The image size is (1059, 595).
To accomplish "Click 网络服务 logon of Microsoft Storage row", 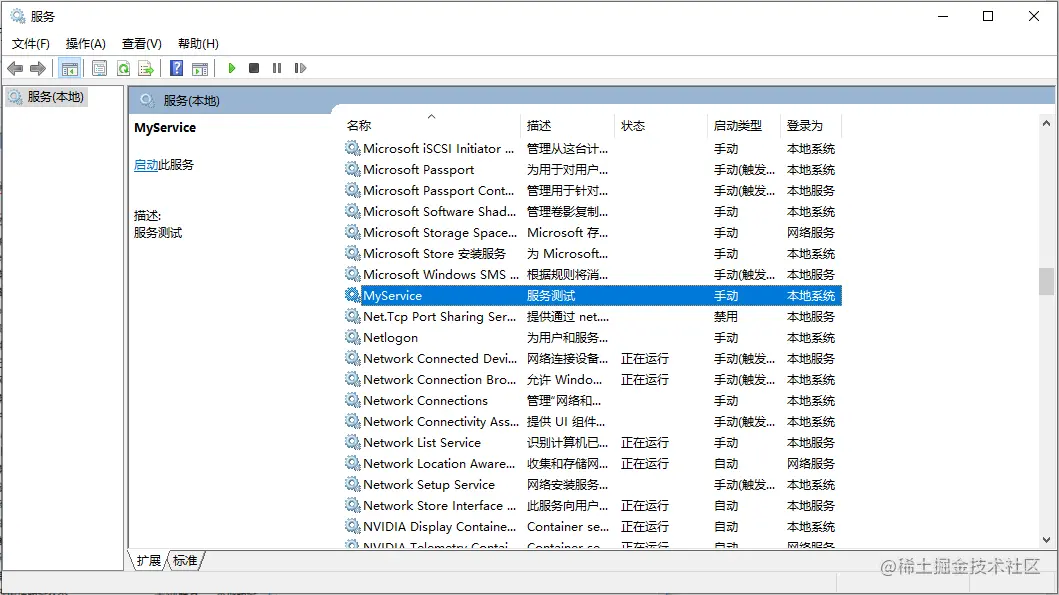I will click(810, 232).
